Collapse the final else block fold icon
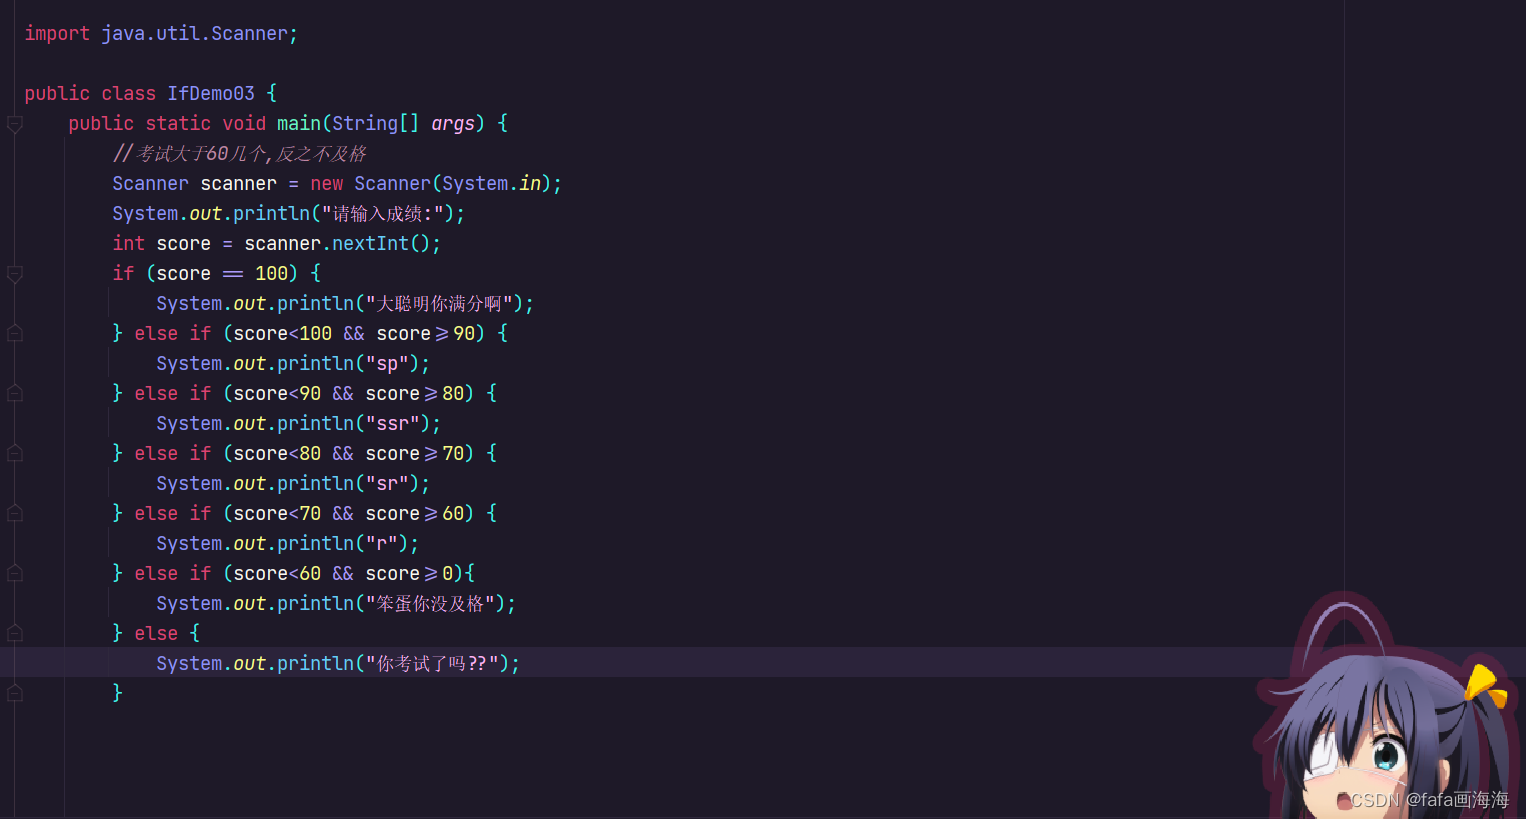The image size is (1526, 819). coord(14,633)
